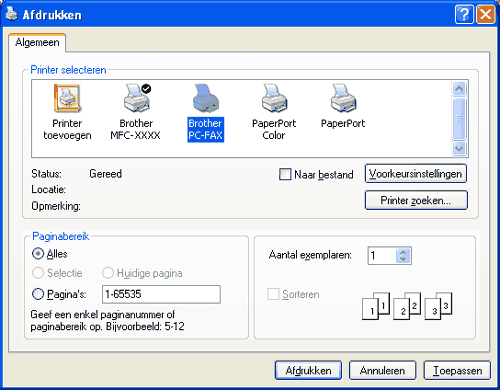500x390 pixels.
Task: Click the Bijvoorbeeld: 5-12 hint text
Action: pyautogui.click(x=145, y=326)
